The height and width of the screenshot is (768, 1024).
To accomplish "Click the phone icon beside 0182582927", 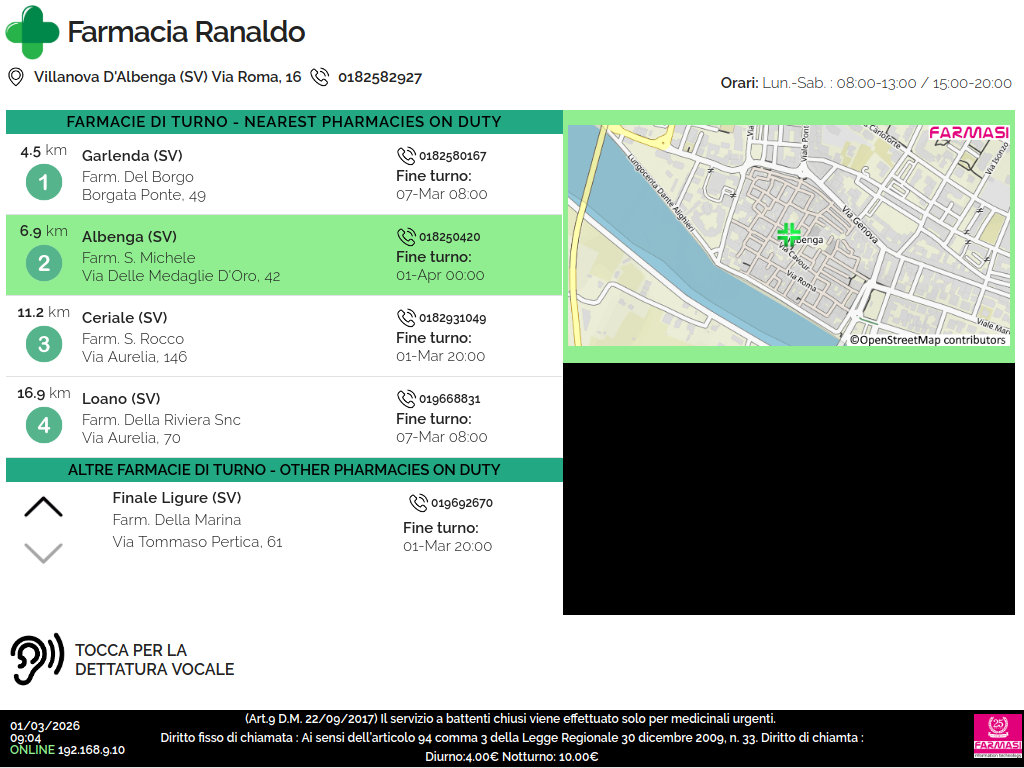I will pos(320,77).
